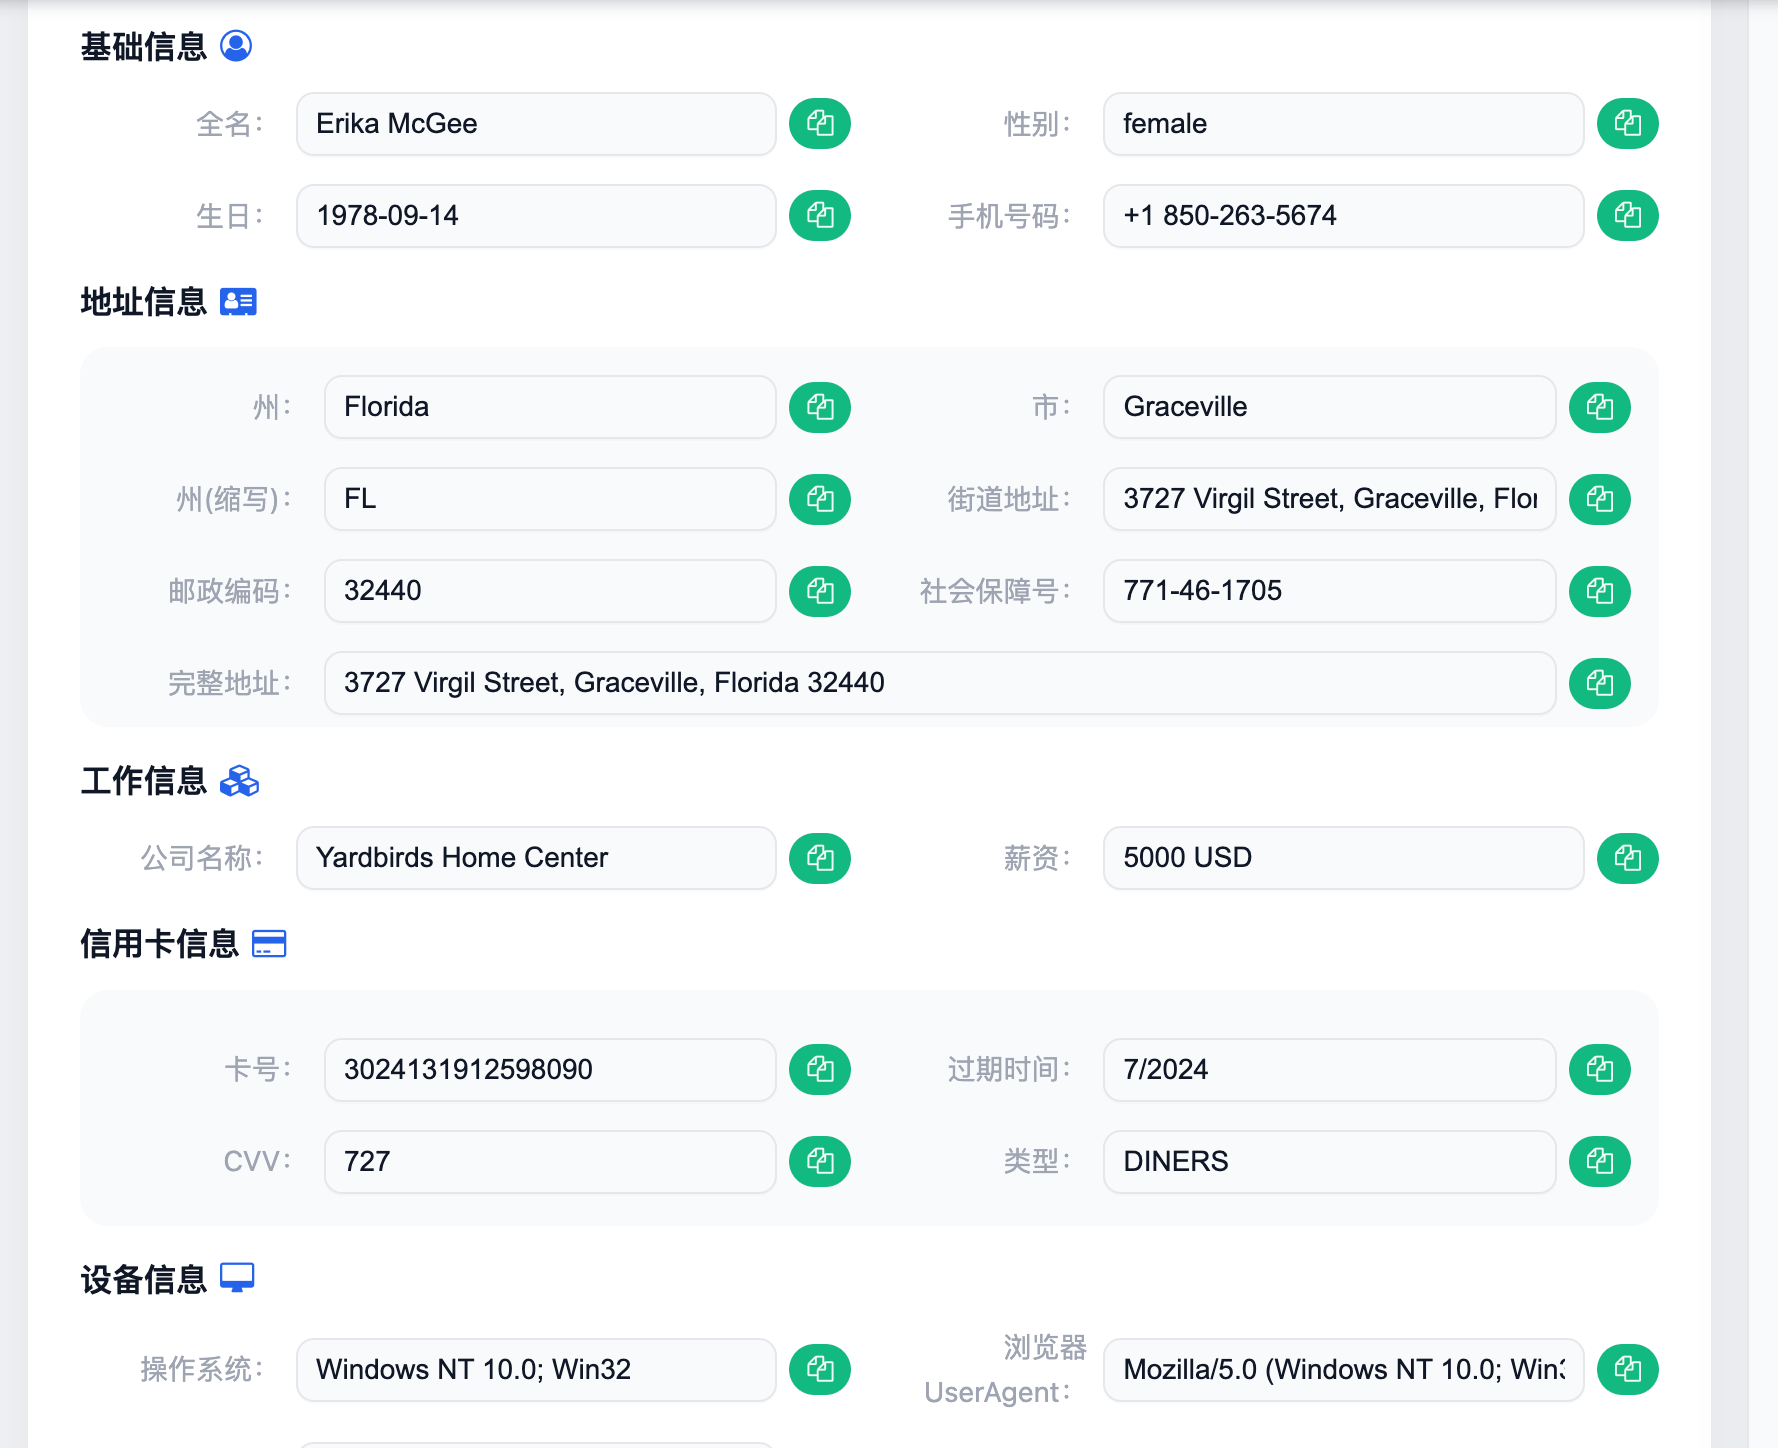The image size is (1778, 1448).
Task: Click the operating system field Windows NT 10.0
Action: coord(536,1370)
